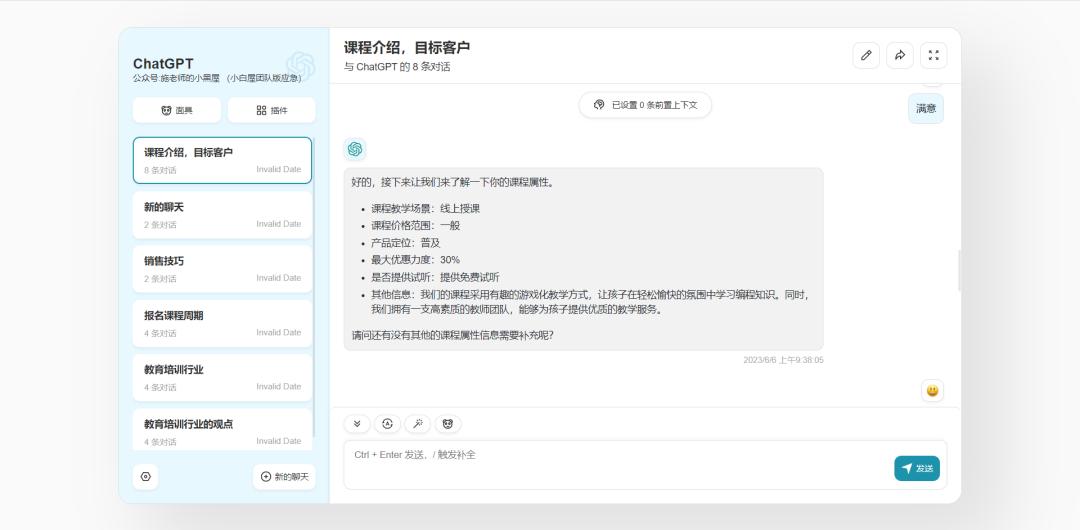Click the bullet 最大优惠力度：30%
This screenshot has width=1080, height=530.
point(415,260)
